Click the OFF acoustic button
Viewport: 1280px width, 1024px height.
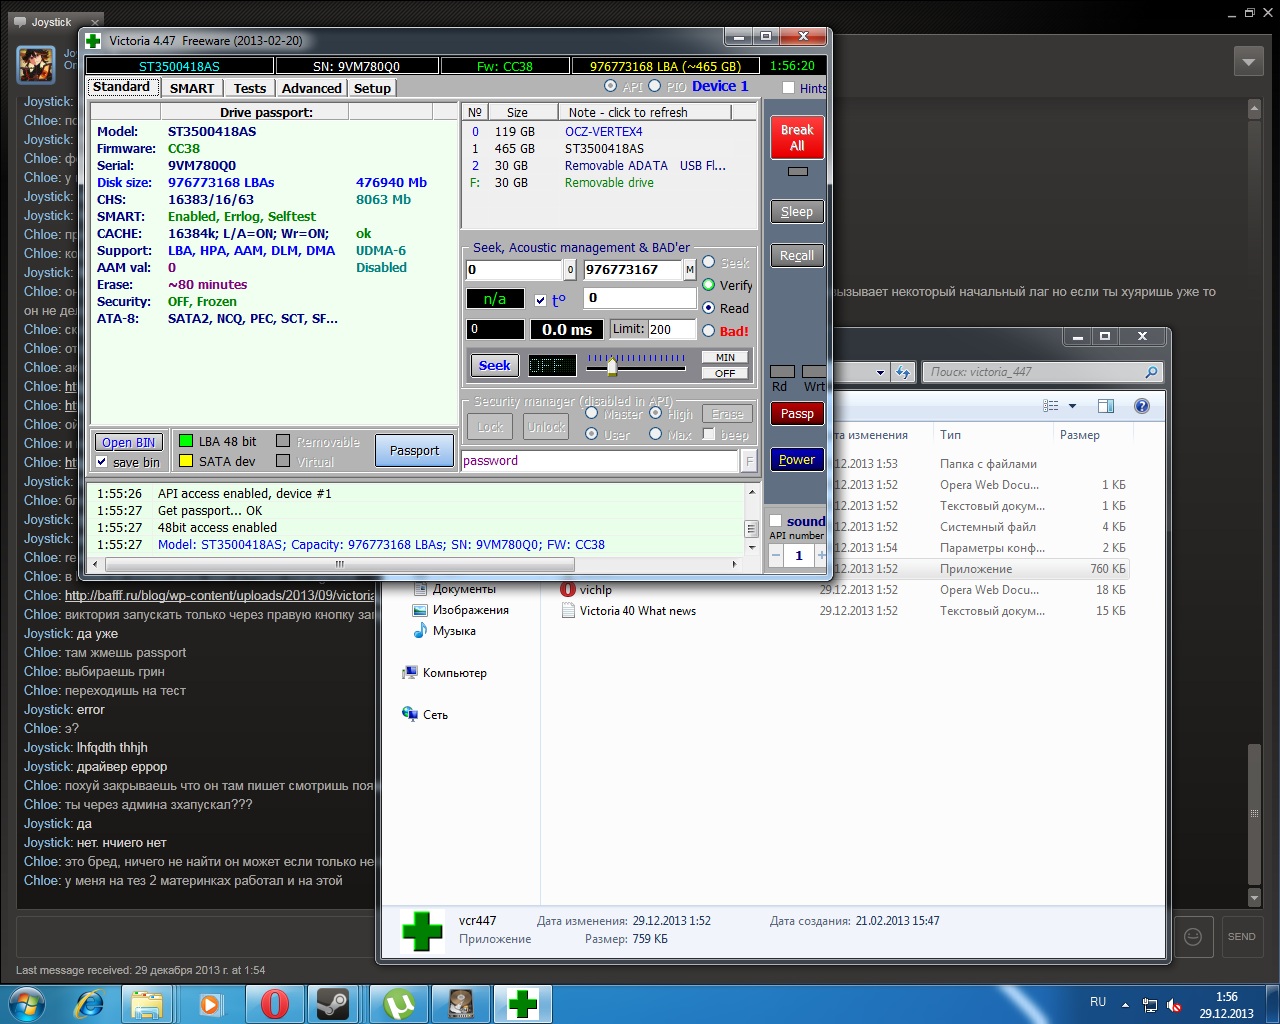coord(725,373)
